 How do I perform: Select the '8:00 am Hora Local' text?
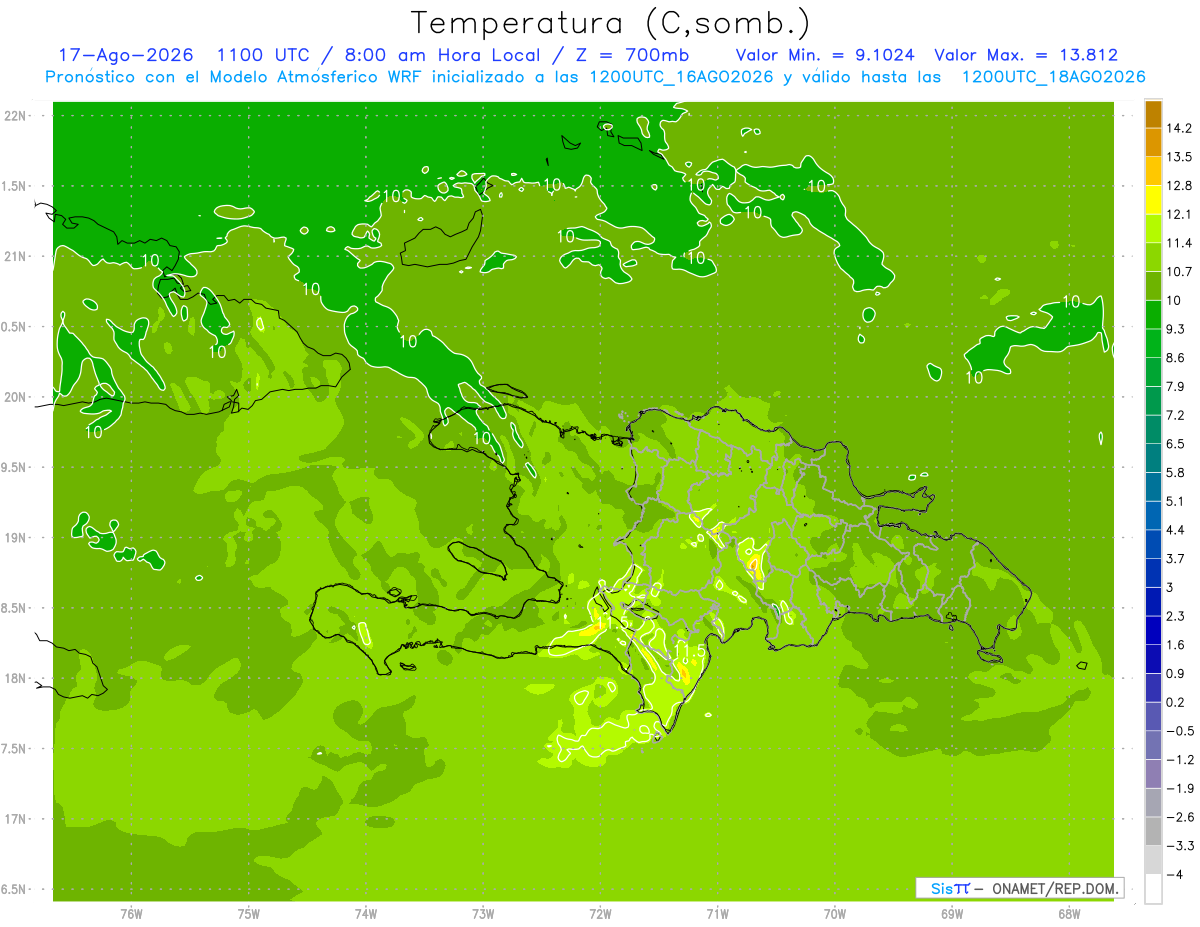click(x=443, y=55)
